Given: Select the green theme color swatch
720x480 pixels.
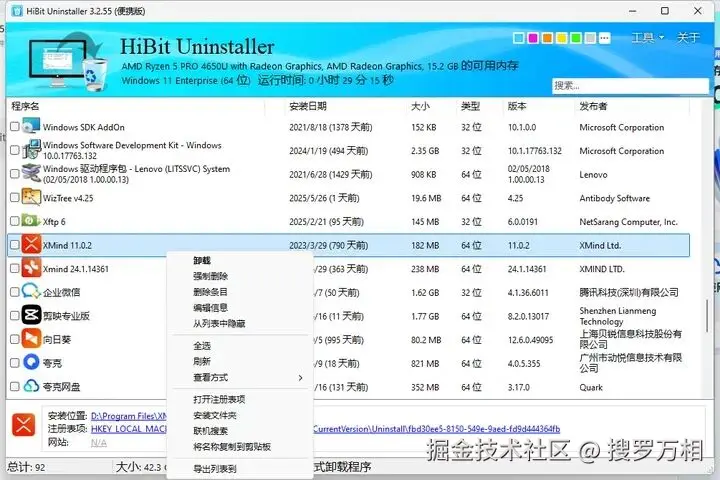Looking at the screenshot, I should coord(576,38).
